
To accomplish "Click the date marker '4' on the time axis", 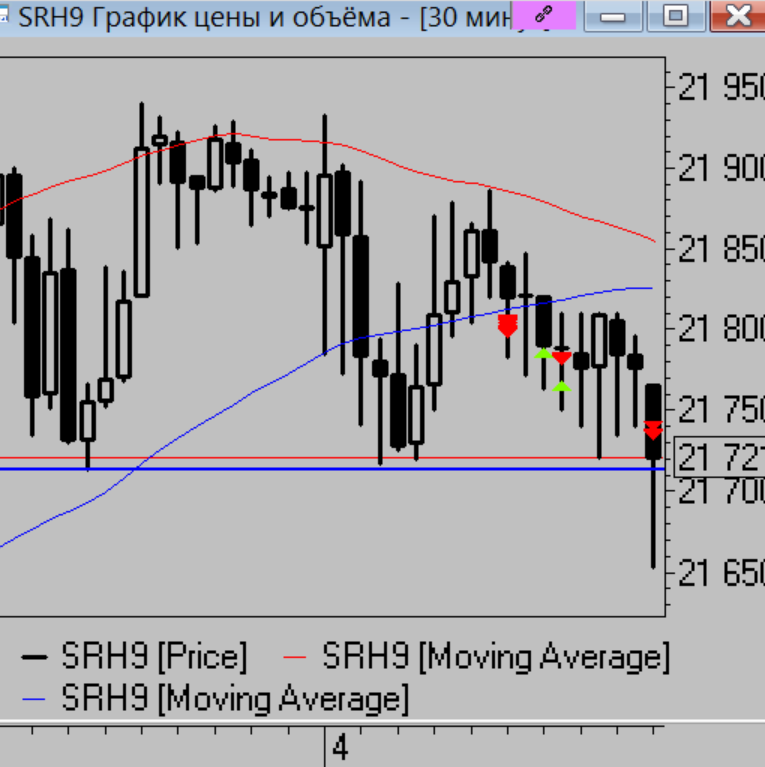I will 341,747.
